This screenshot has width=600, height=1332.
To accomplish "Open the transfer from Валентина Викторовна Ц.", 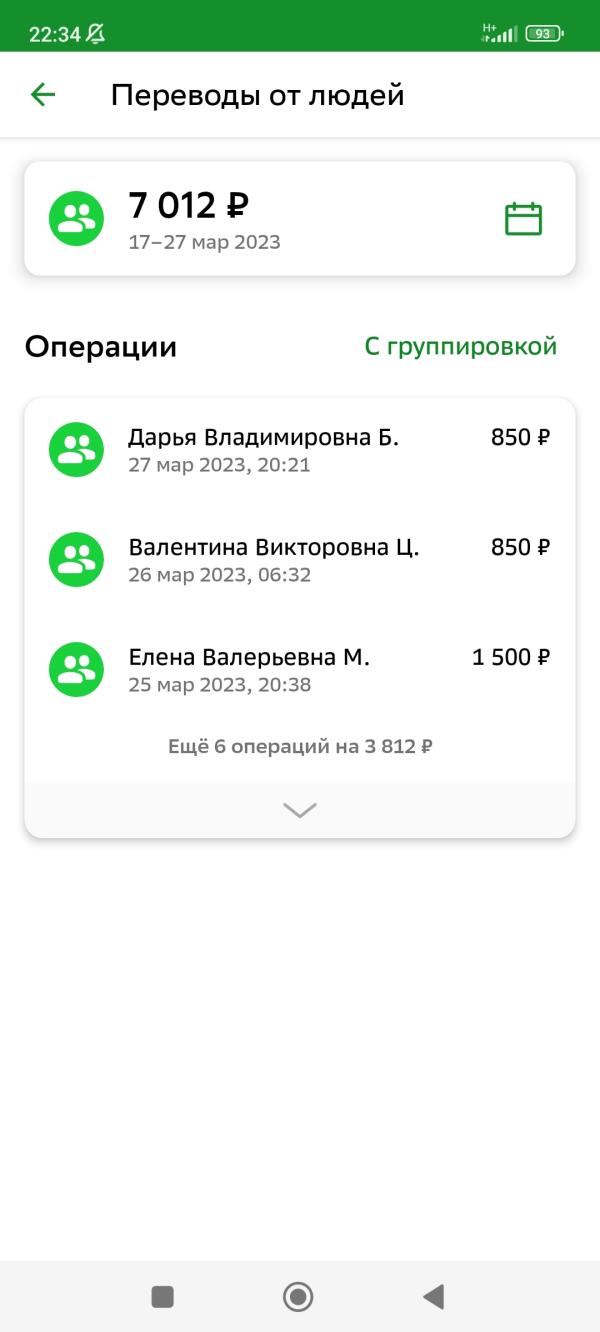I will pyautogui.click(x=300, y=560).
